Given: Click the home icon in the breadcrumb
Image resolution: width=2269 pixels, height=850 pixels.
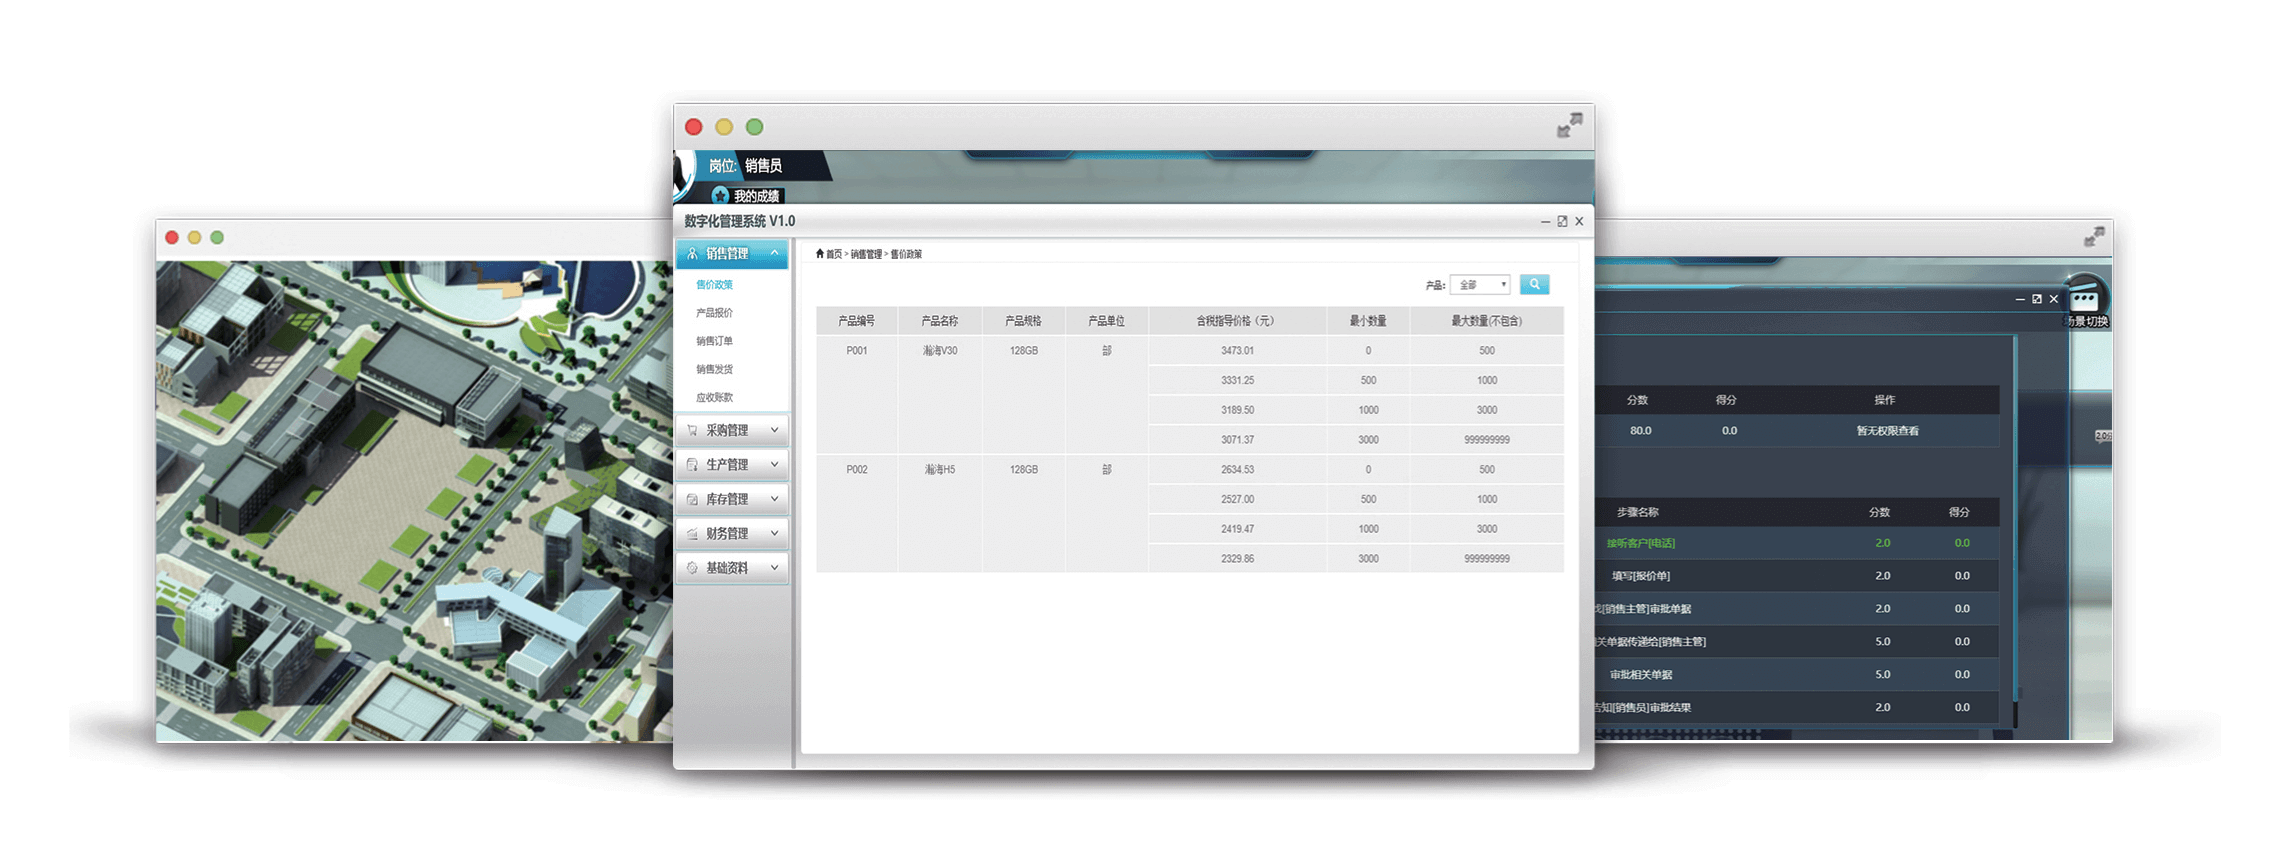Looking at the screenshot, I should click(x=820, y=254).
